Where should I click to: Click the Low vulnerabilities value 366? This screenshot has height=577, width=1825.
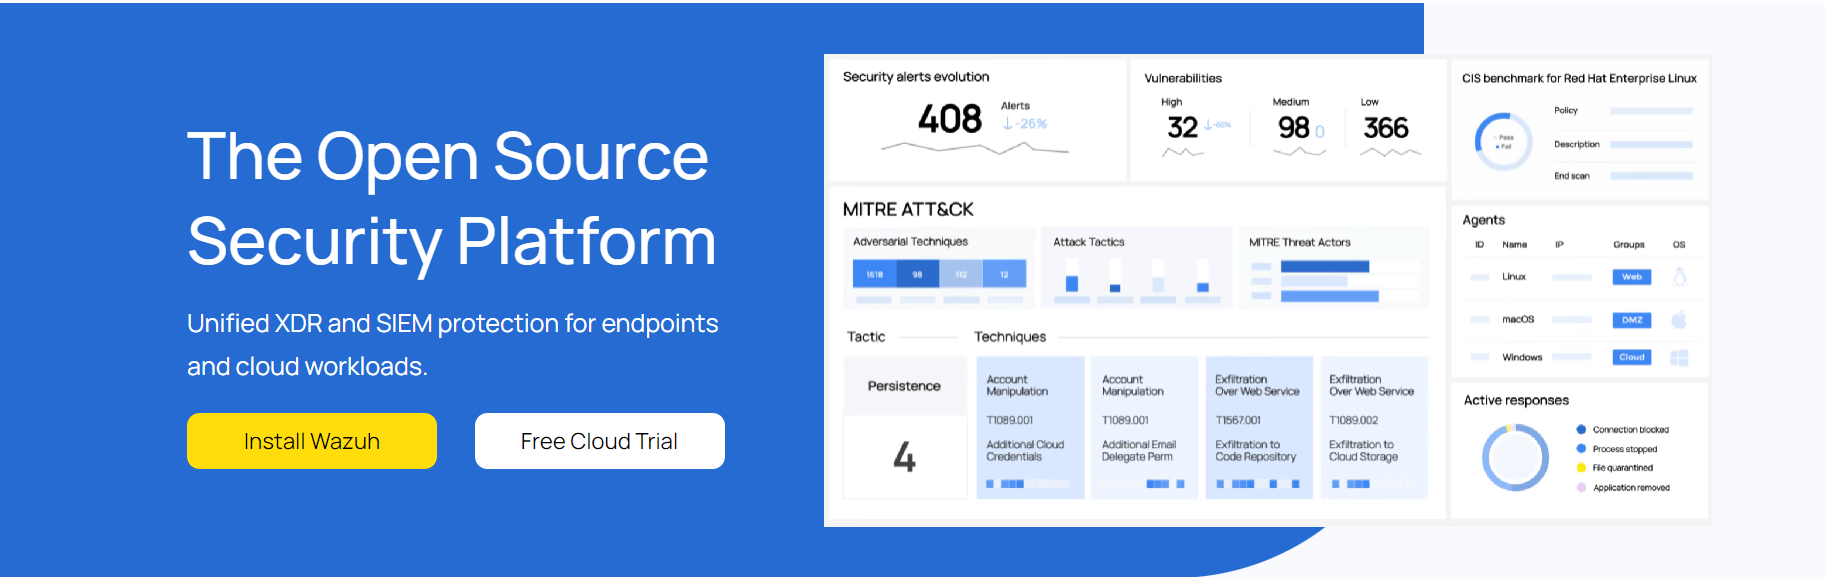[x=1386, y=127]
